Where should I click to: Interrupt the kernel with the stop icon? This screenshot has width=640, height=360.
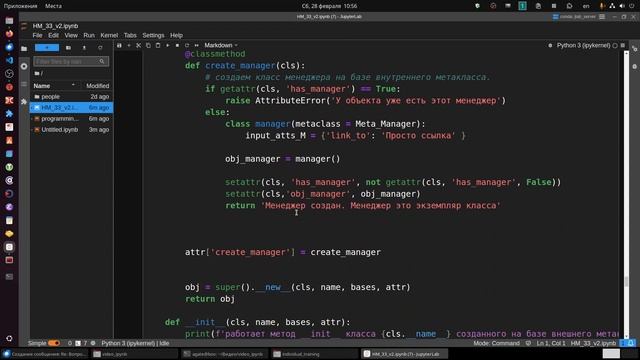(x=177, y=45)
